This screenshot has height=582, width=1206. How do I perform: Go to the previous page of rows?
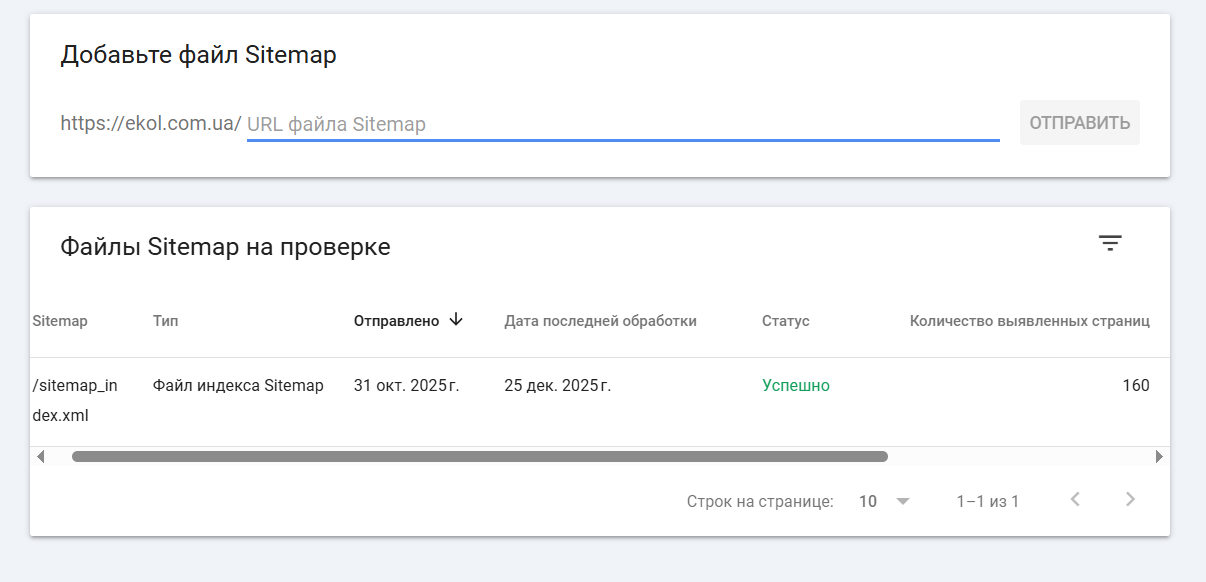(x=1075, y=500)
